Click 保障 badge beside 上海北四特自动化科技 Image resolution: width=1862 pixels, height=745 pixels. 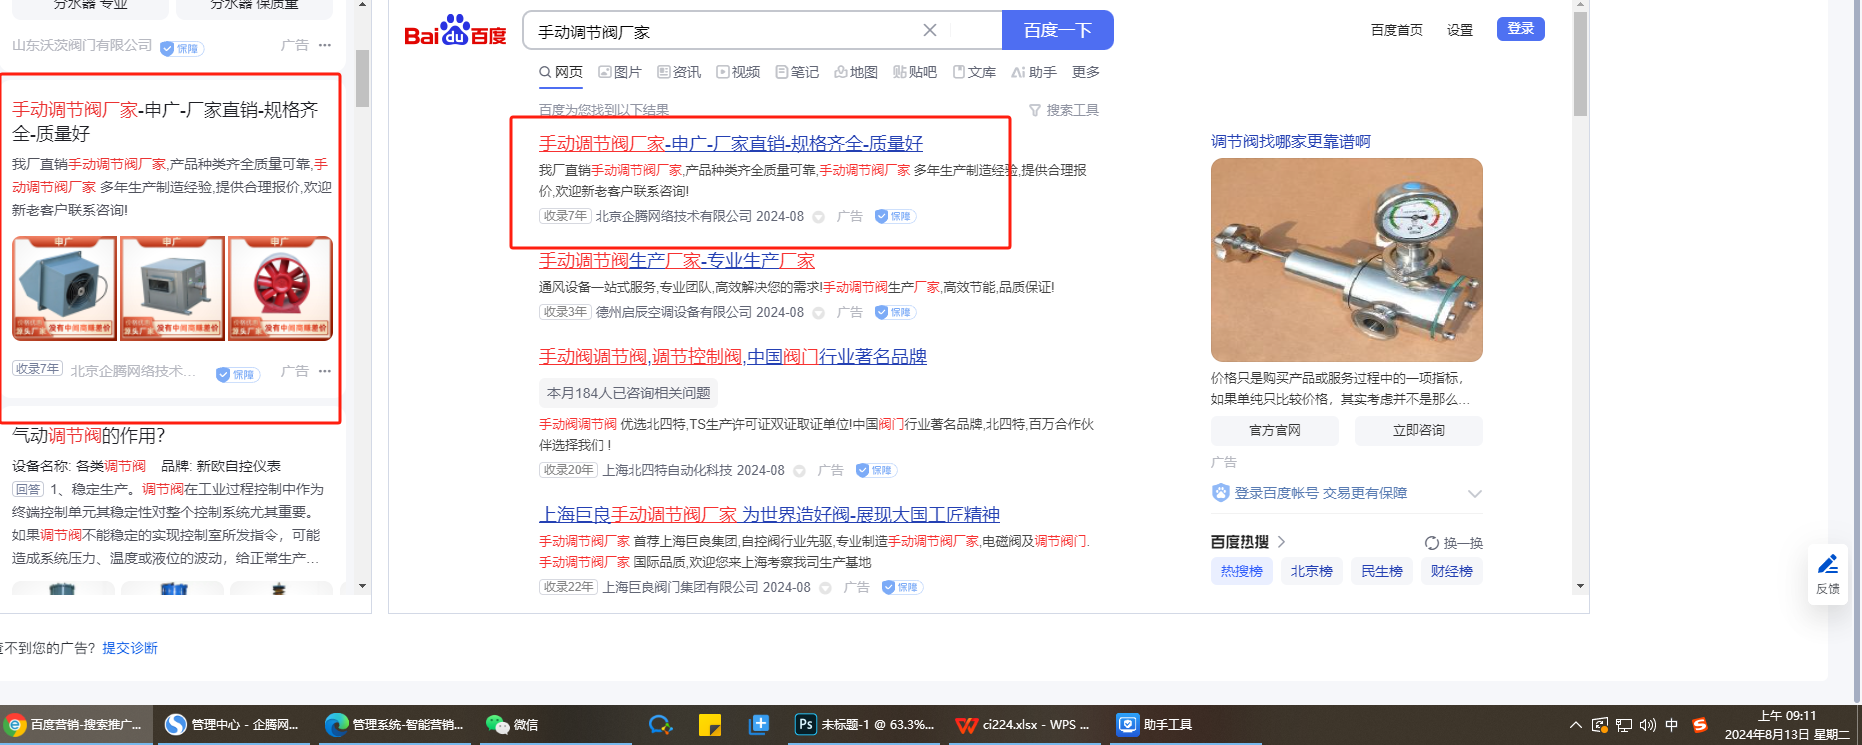click(876, 470)
